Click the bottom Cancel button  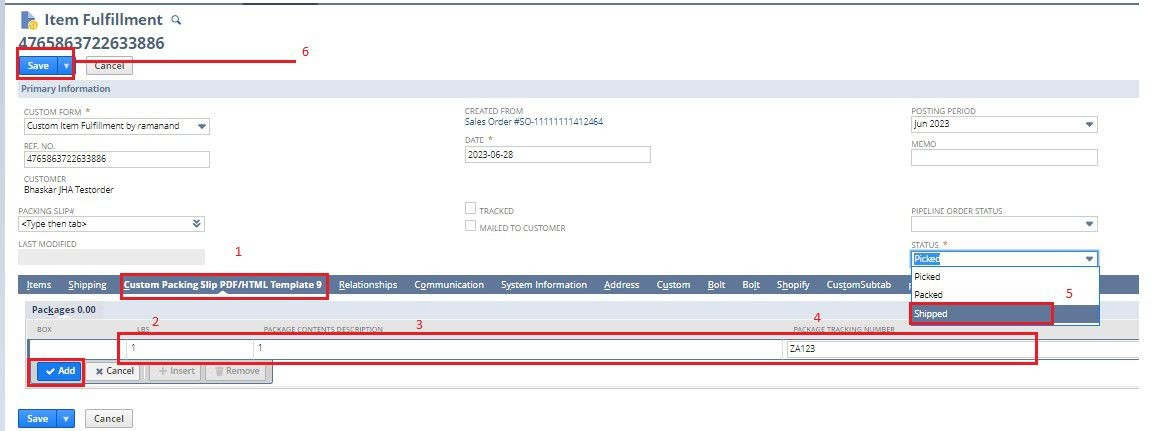pos(109,419)
